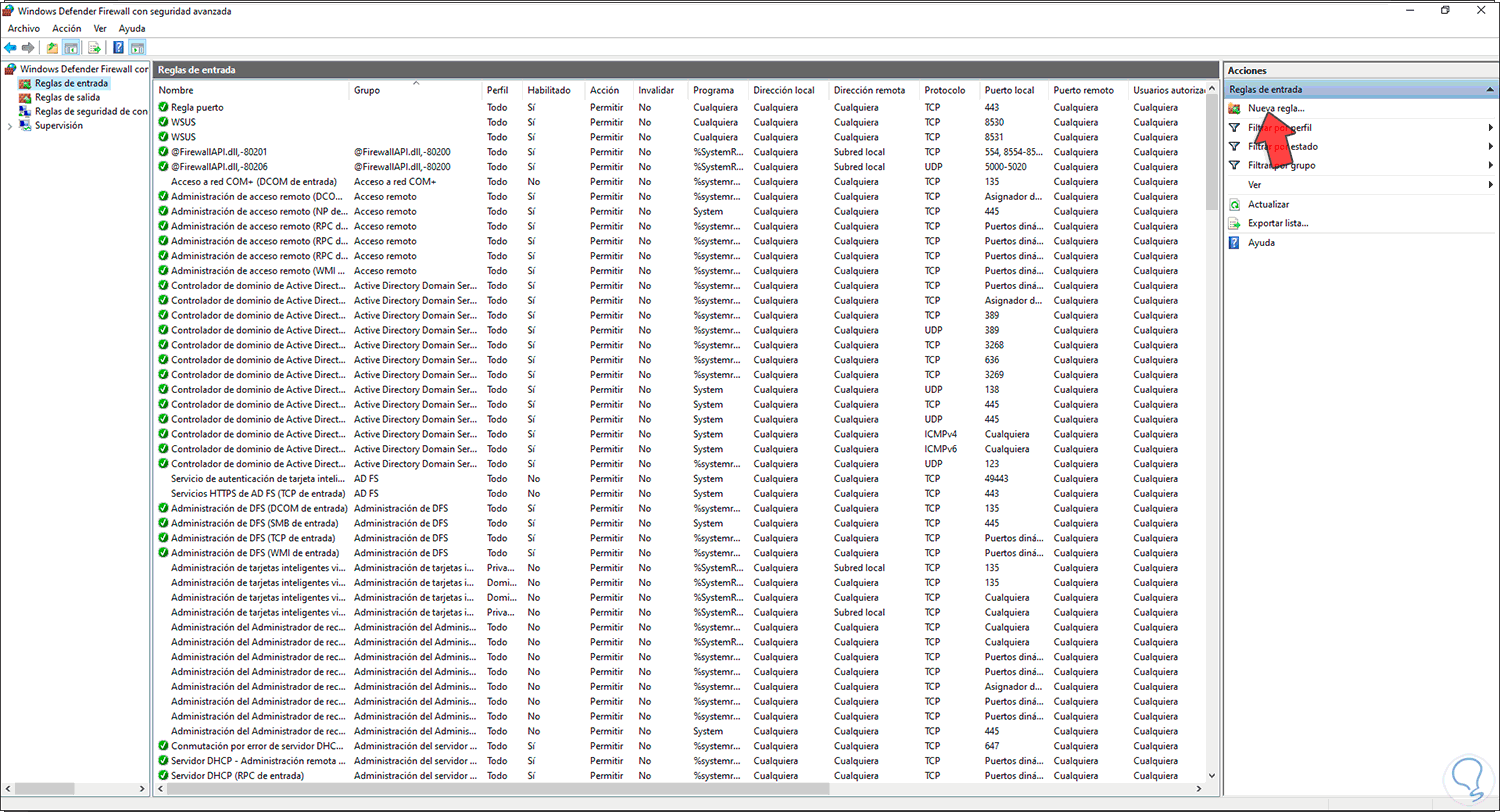Expand the Supervisión tree node arrow
This screenshot has width=1500, height=812.
[10, 126]
